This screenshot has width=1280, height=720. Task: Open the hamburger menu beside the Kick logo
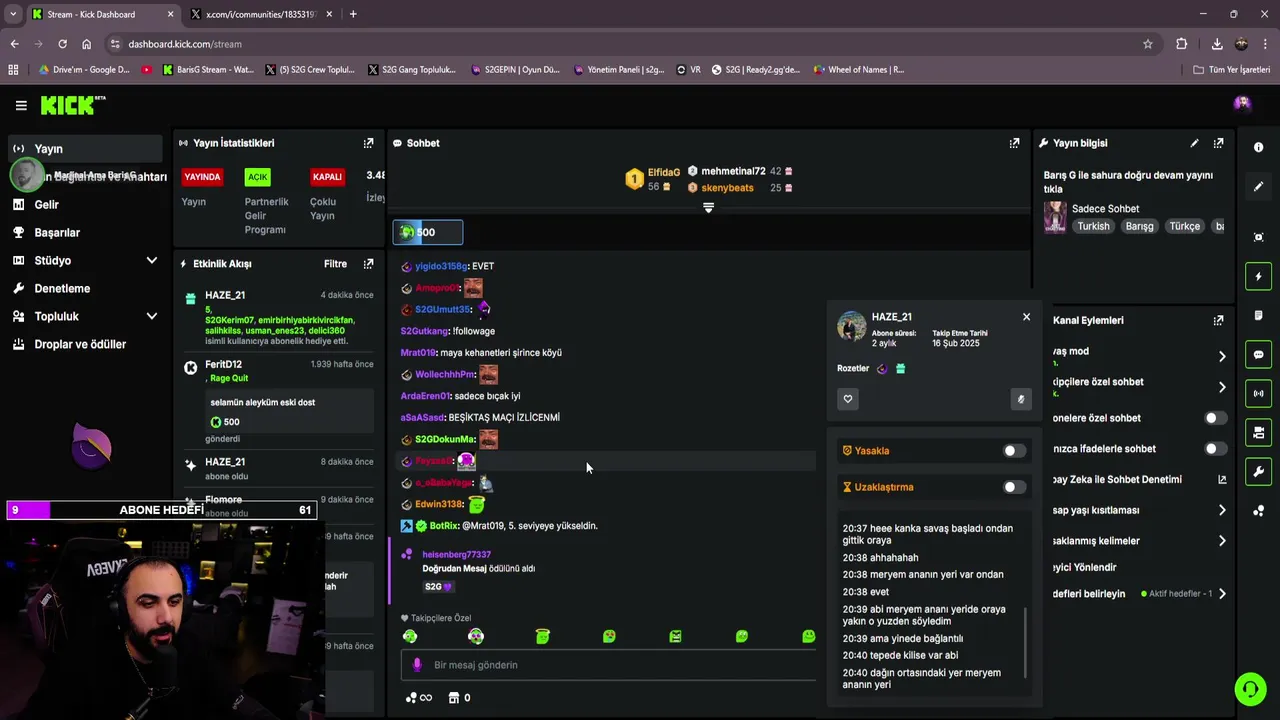point(21,105)
